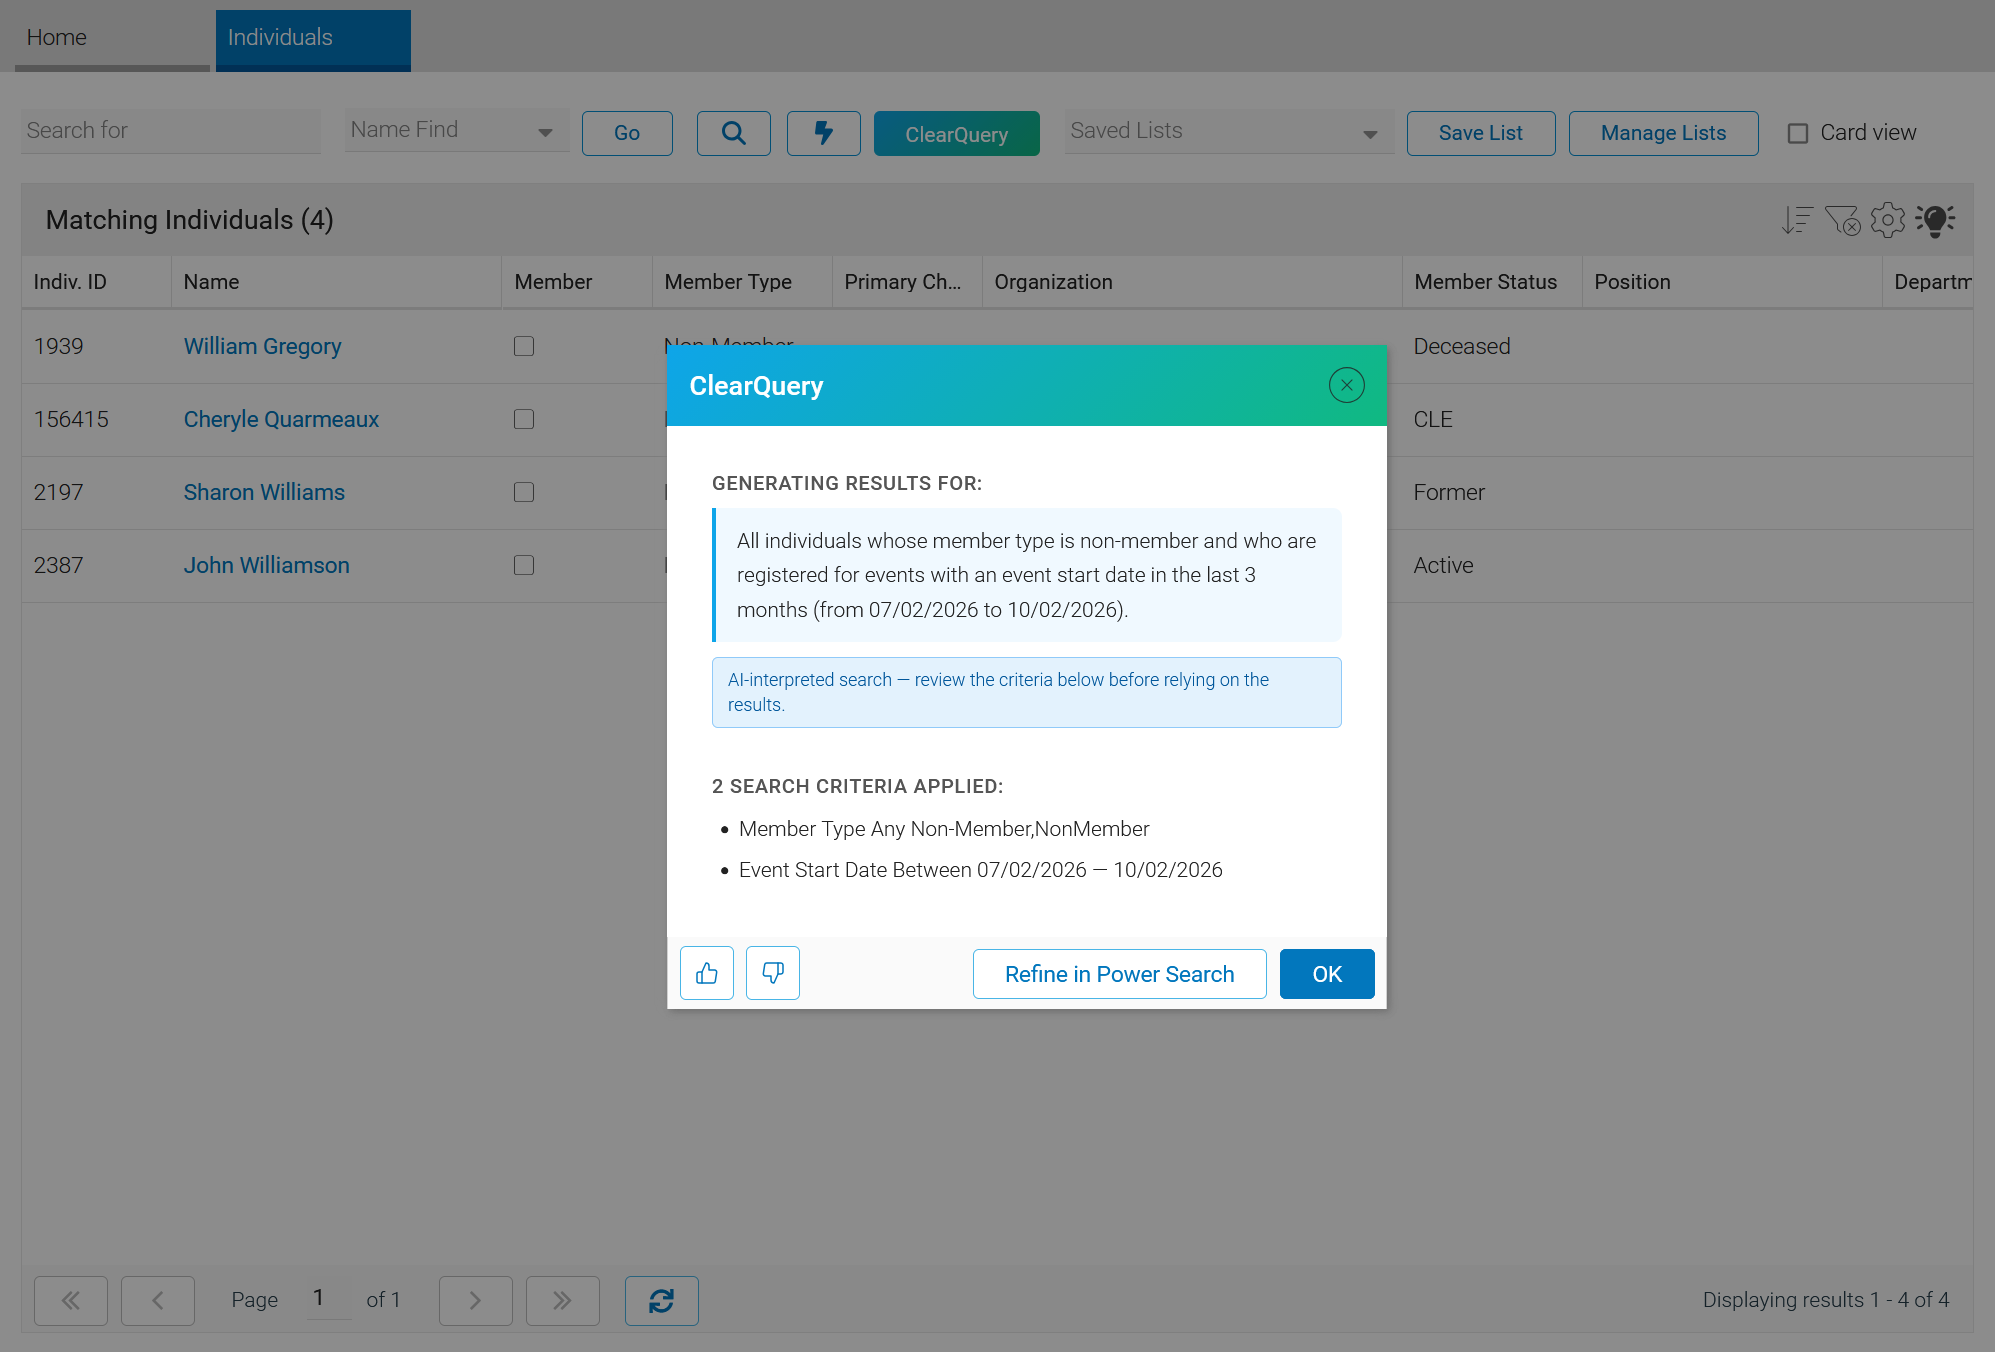Click the sort results icon
Screen dimensions: 1995x1352
(1797, 220)
